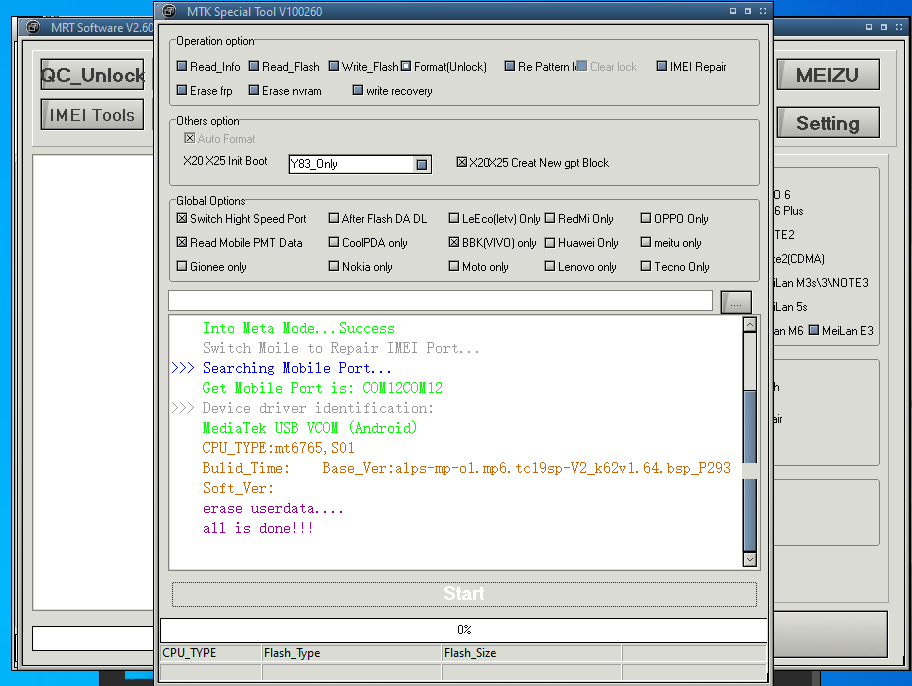This screenshot has width=912, height=686.
Task: Click the CPU_TYPE:mt6765,S01 log line
Action: pyautogui.click(x=278, y=448)
